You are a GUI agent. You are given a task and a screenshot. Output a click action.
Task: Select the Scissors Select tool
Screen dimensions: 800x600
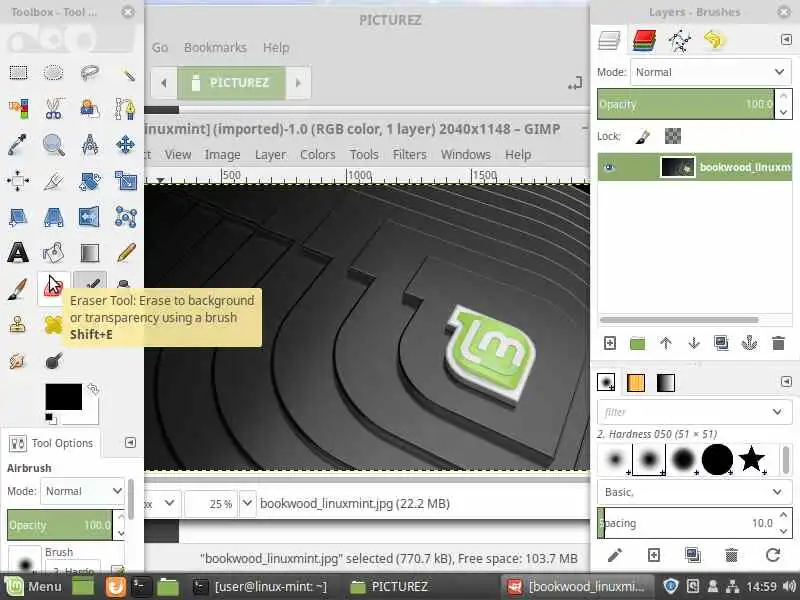54,109
